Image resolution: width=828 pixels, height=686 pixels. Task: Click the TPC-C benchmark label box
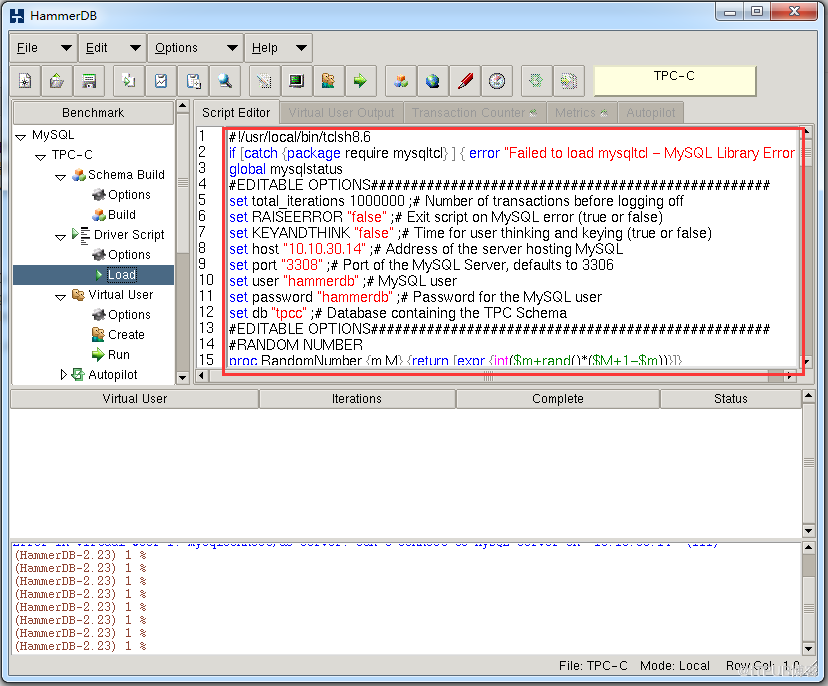pos(675,81)
